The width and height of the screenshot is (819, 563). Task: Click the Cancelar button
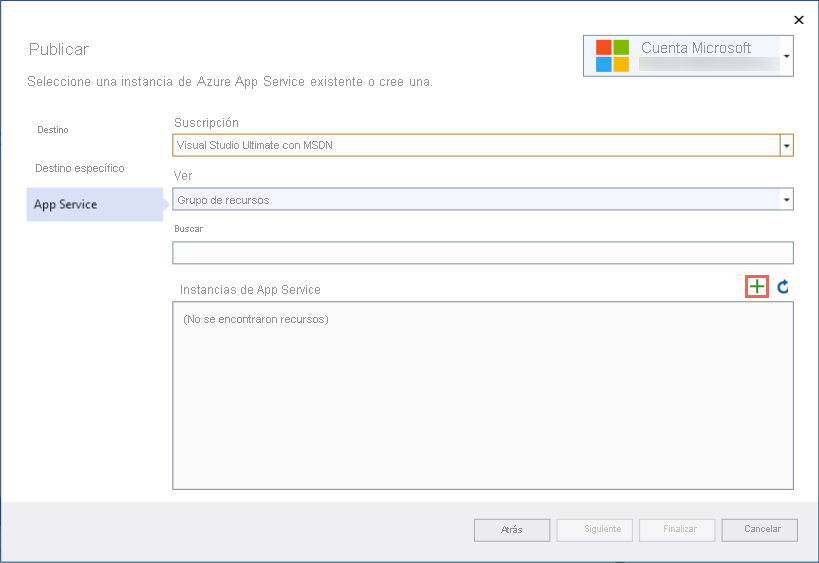point(759,530)
